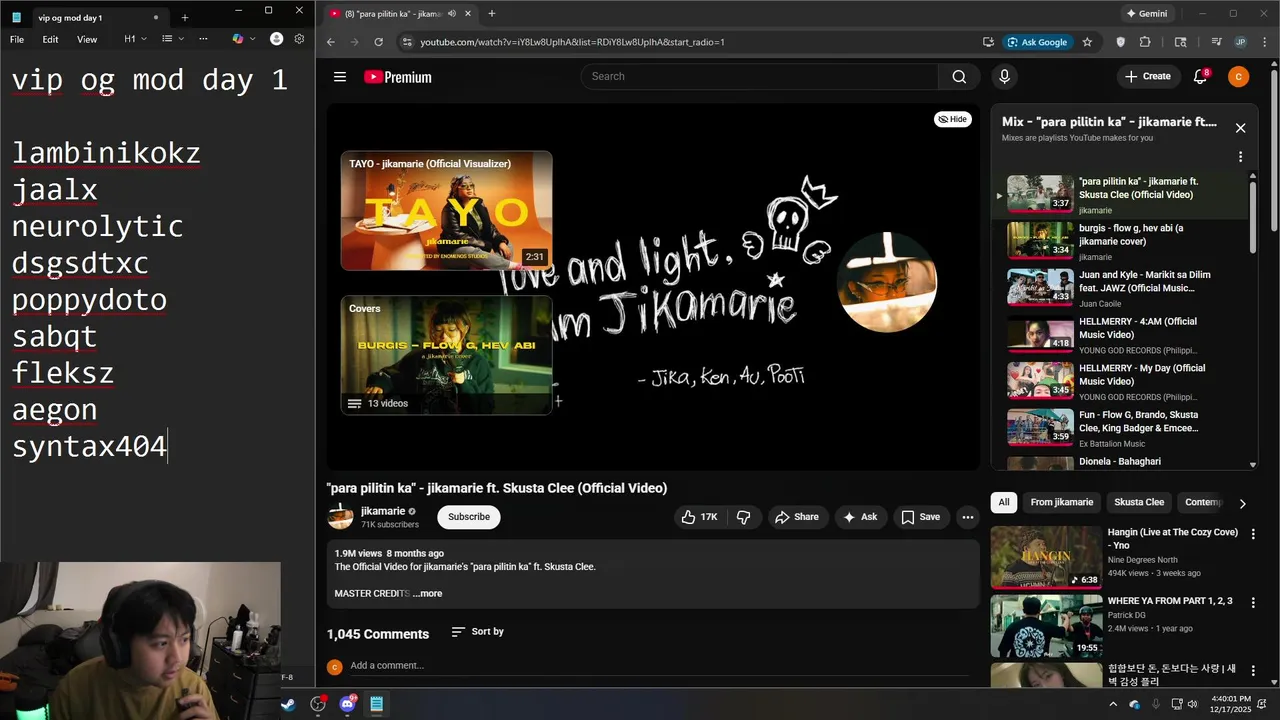The width and height of the screenshot is (1280, 720).
Task: Open more actions ellipsis below video
Action: (967, 517)
